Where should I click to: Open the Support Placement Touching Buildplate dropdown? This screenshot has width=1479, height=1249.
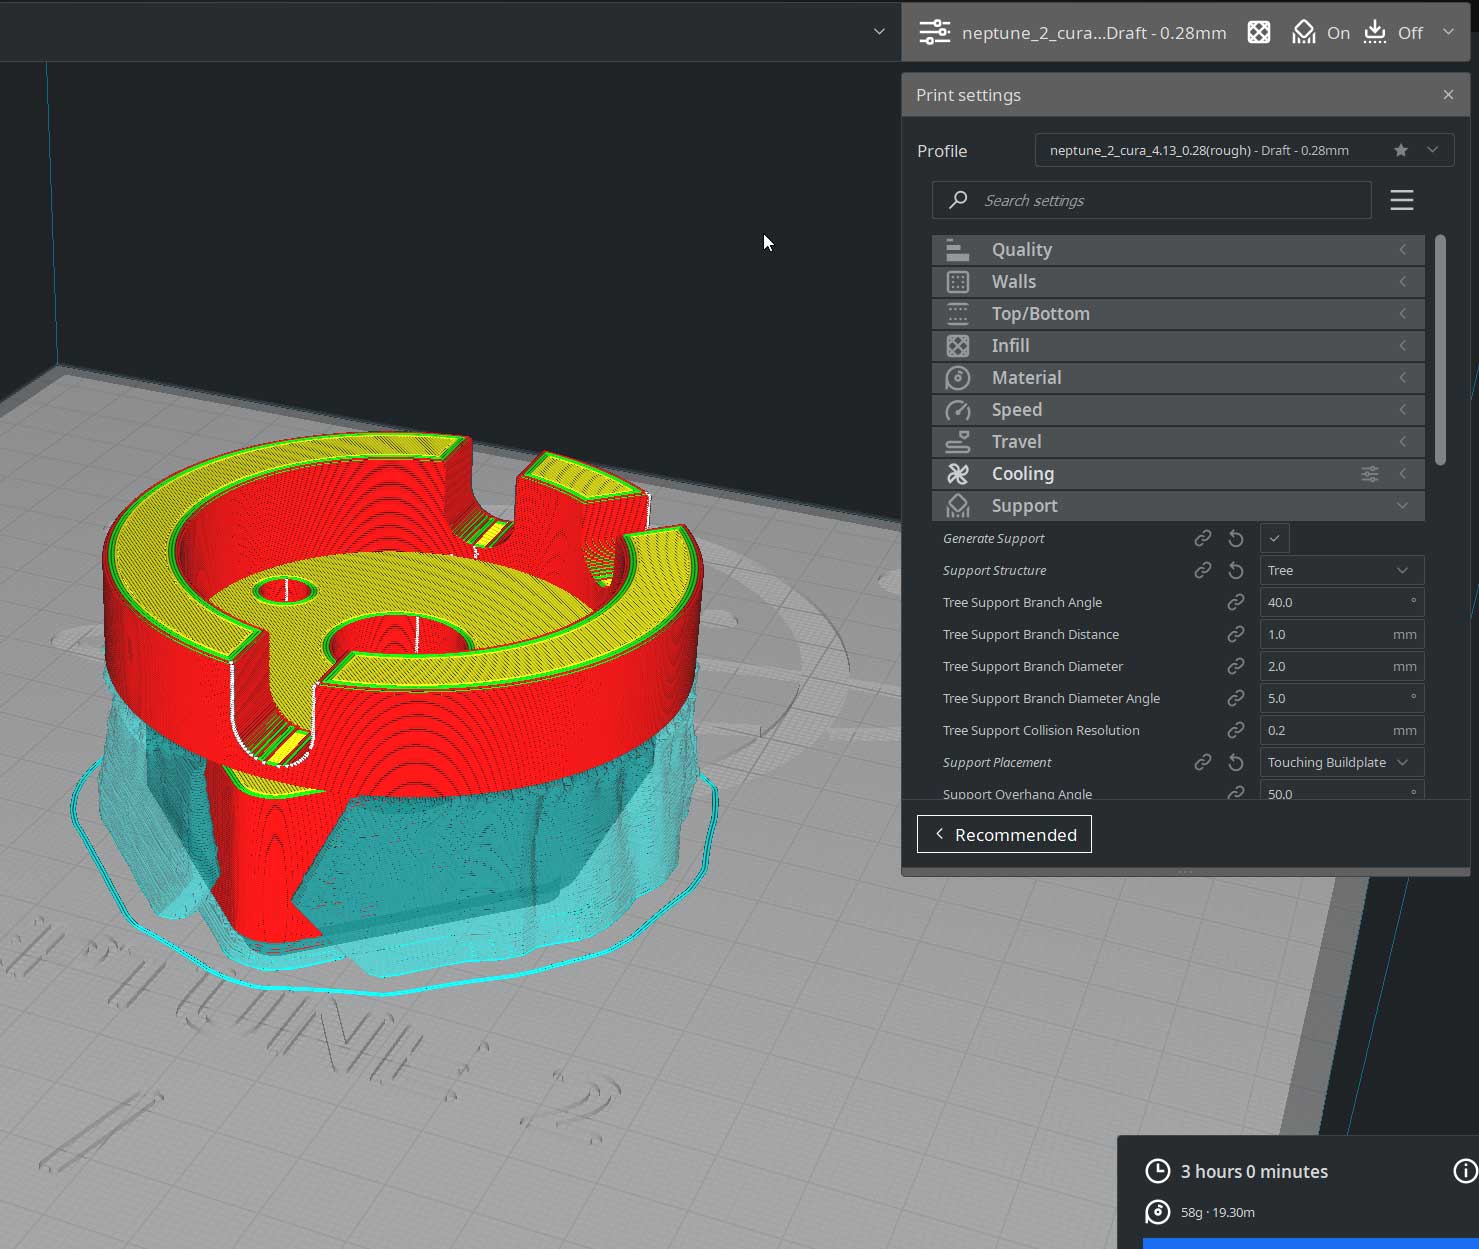click(1342, 762)
